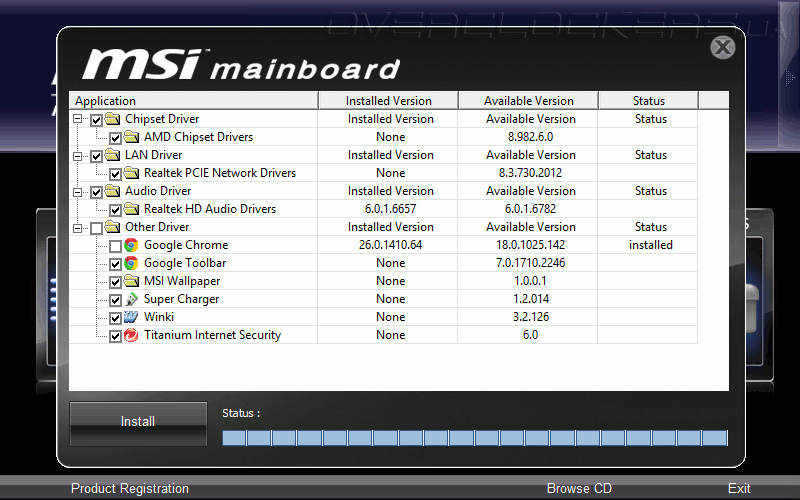The width and height of the screenshot is (800, 500).
Task: Click the Google Chrome icon
Action: (x=131, y=245)
